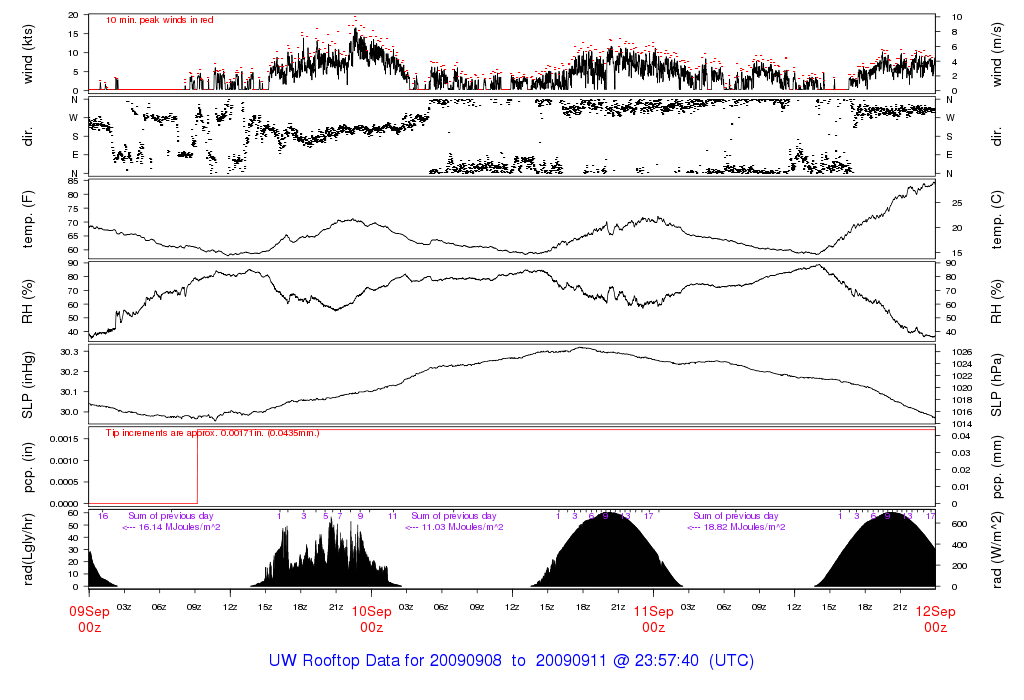Image resolution: width=1024 pixels, height=700 pixels.
Task: Click the '85' tick on the temperature axis
Action: point(73,181)
